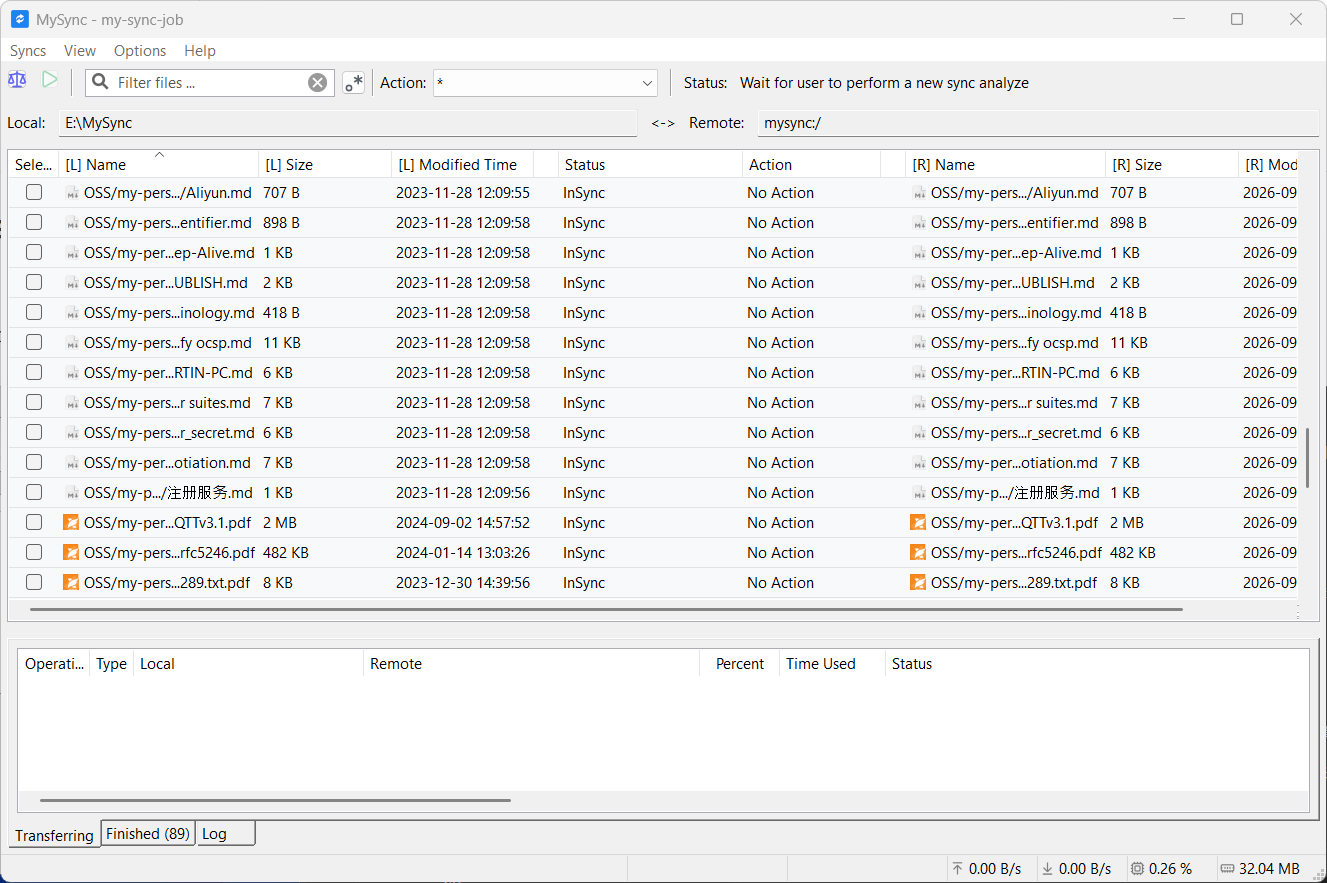
Task: Click the download speed arrow icon in status bar
Action: tap(1048, 868)
